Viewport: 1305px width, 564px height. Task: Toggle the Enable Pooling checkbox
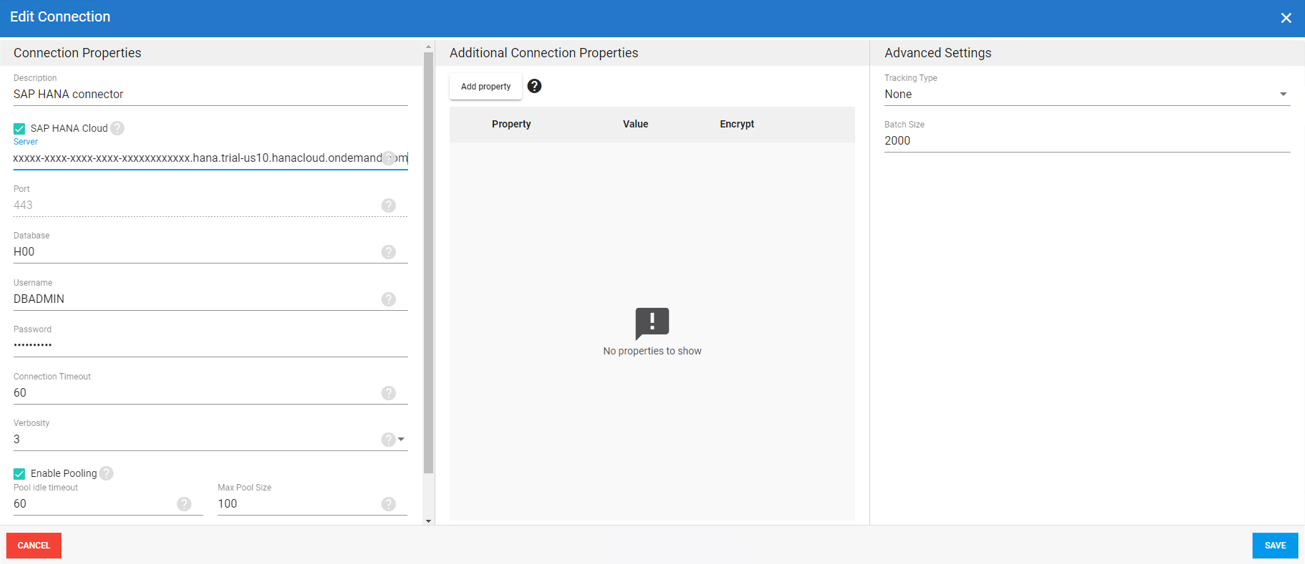point(19,474)
